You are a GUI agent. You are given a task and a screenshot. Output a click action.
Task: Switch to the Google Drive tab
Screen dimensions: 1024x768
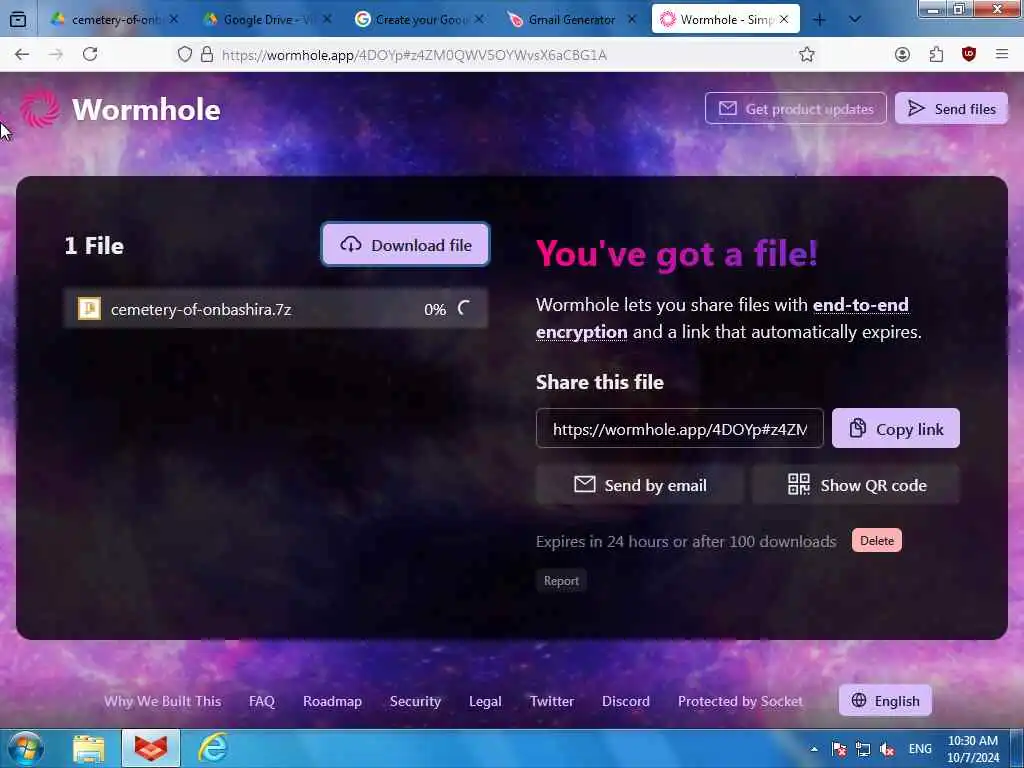coord(268,20)
